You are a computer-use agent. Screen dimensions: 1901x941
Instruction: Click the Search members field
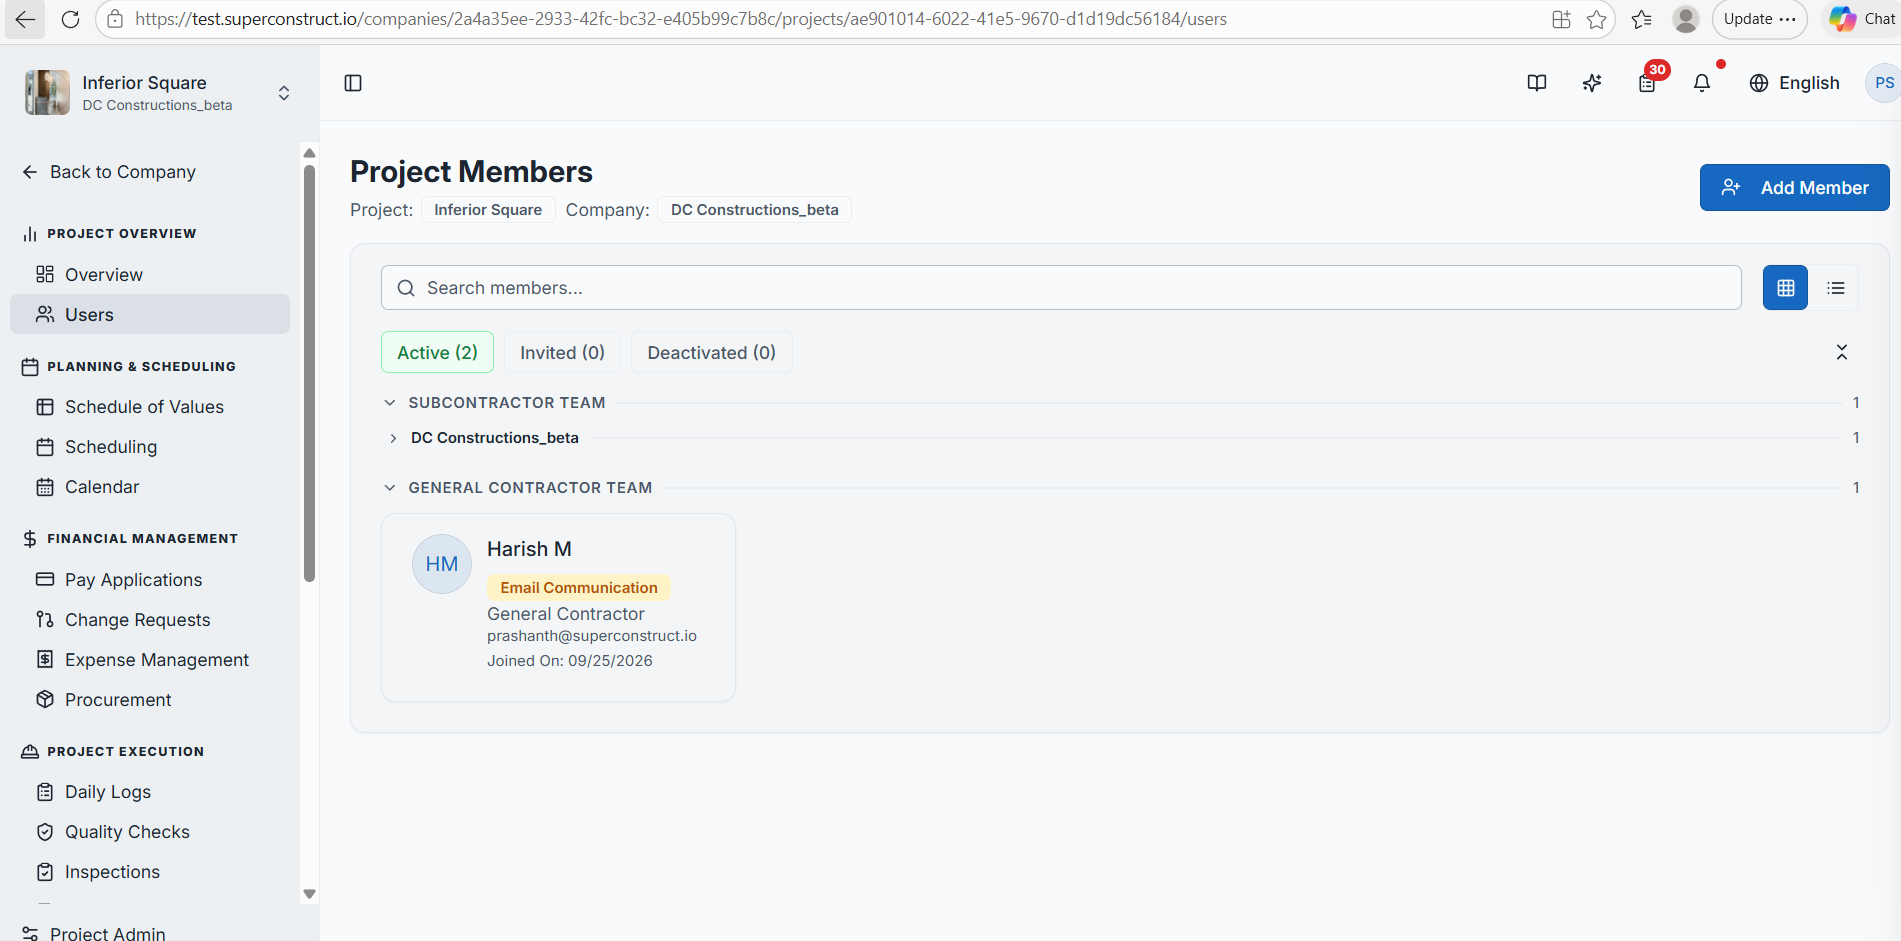[1061, 288]
